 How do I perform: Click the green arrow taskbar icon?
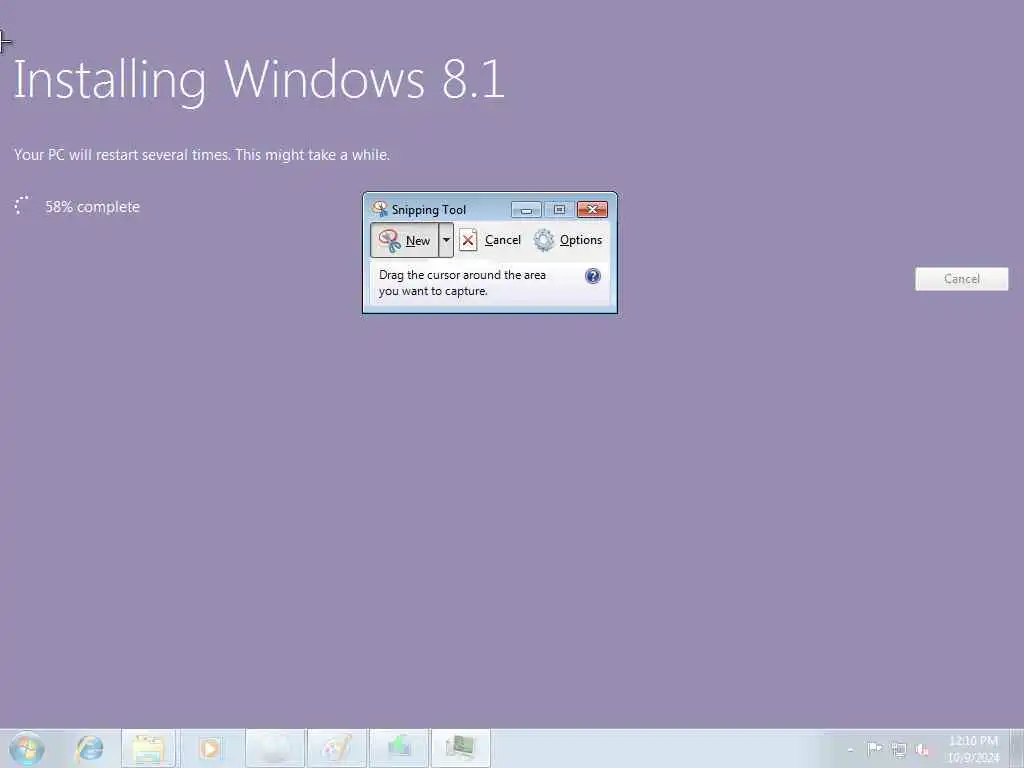click(x=399, y=748)
